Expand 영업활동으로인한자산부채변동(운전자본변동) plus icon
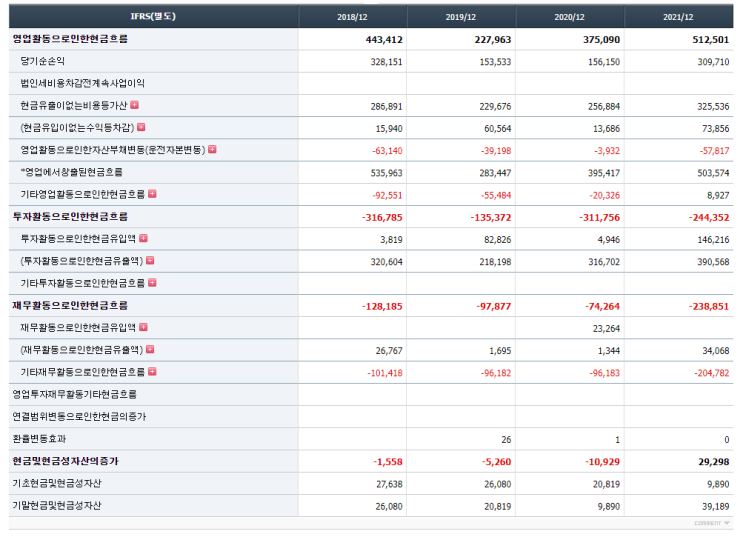Screen dimensions: 743x537 tap(212, 149)
